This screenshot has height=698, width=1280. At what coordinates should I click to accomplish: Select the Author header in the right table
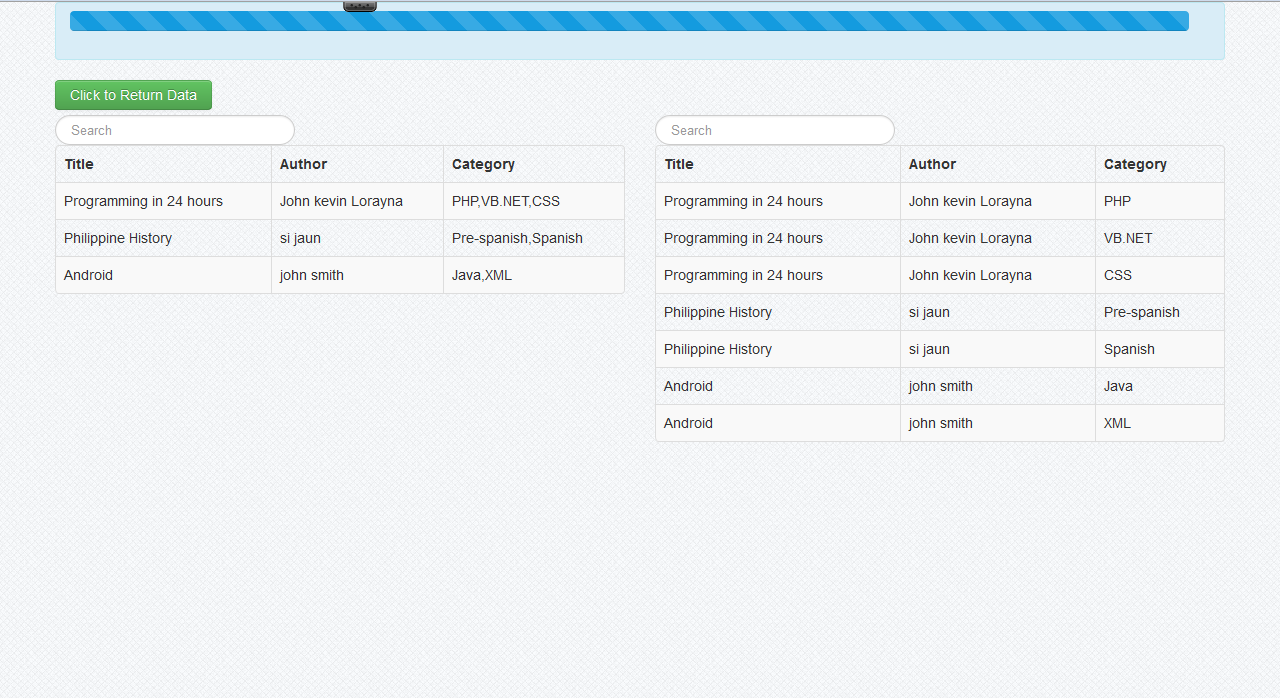932,164
